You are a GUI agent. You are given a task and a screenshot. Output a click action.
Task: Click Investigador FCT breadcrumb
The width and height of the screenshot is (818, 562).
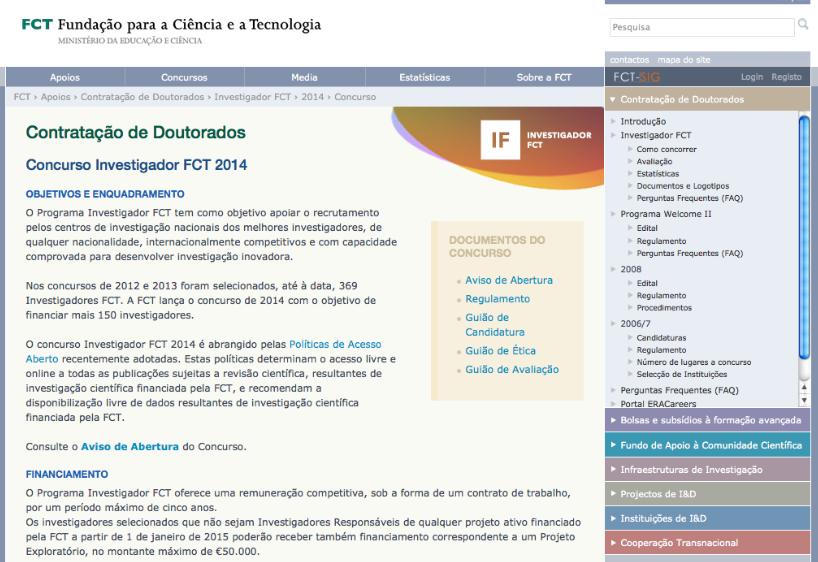pos(252,97)
